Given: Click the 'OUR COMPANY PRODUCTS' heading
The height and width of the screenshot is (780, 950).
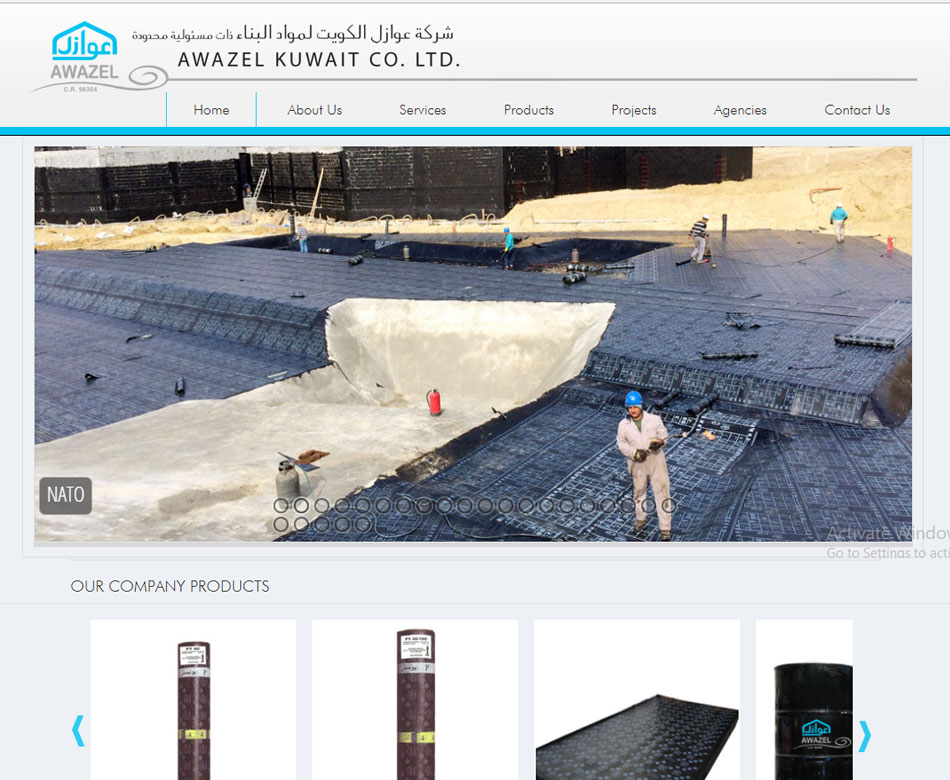Looking at the screenshot, I should pyautogui.click(x=170, y=586).
